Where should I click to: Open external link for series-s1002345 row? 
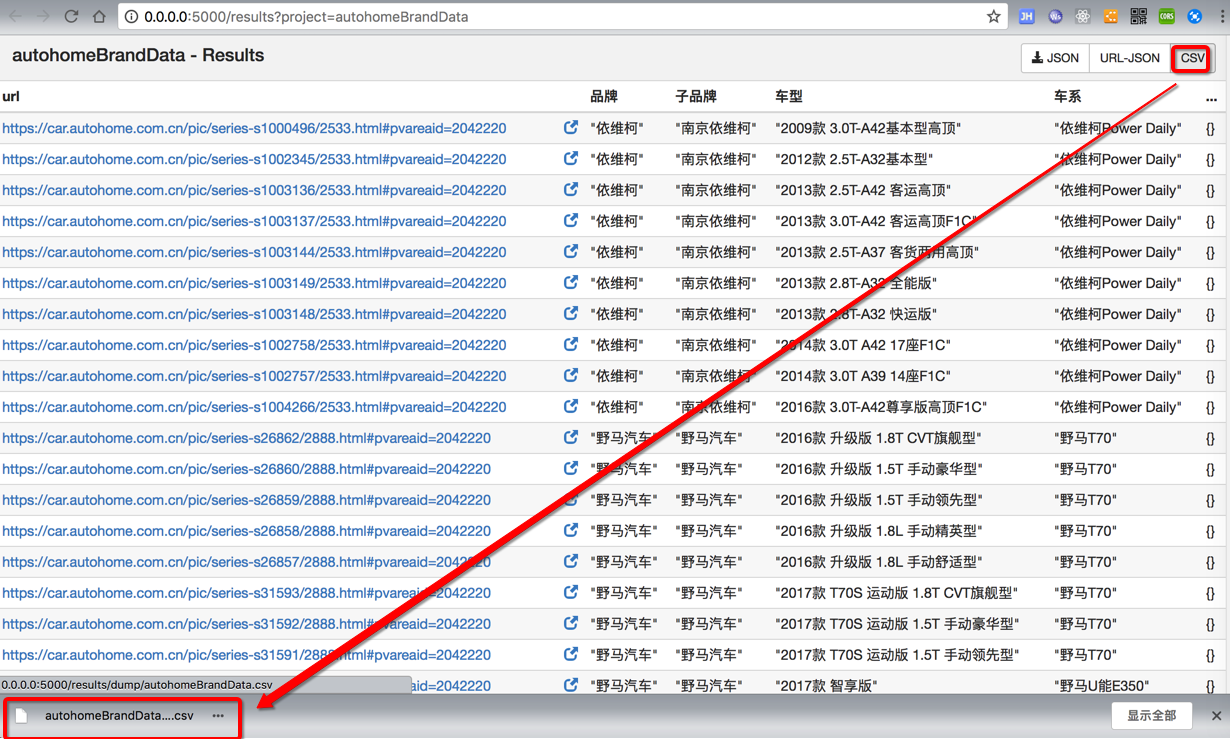pos(571,159)
